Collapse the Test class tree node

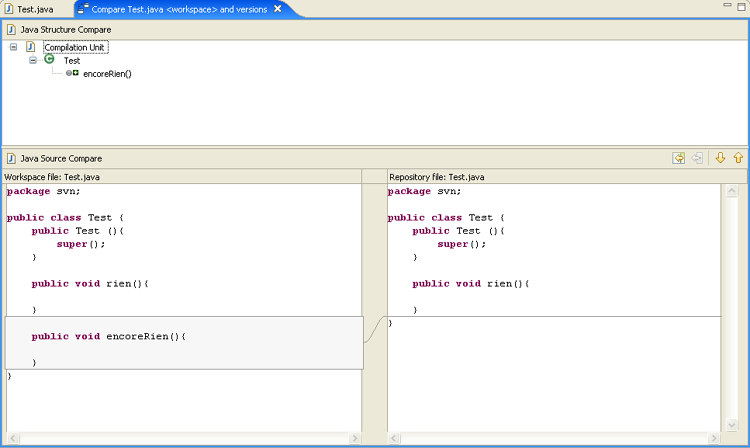33,60
